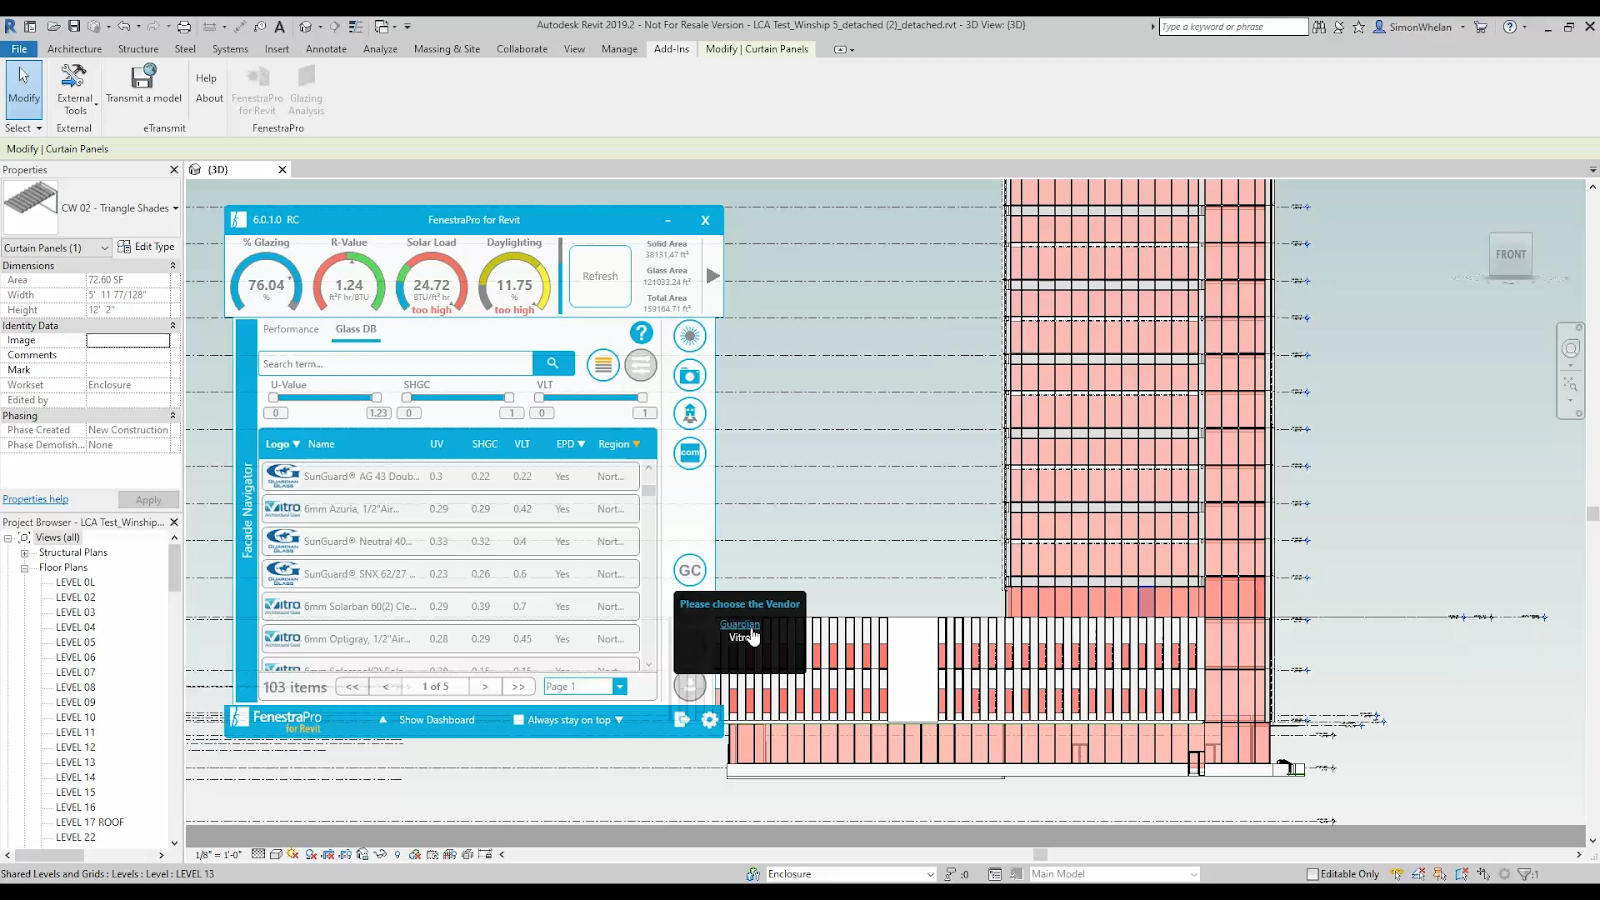Open the Properties help link
This screenshot has height=900, width=1600.
pyautogui.click(x=35, y=499)
